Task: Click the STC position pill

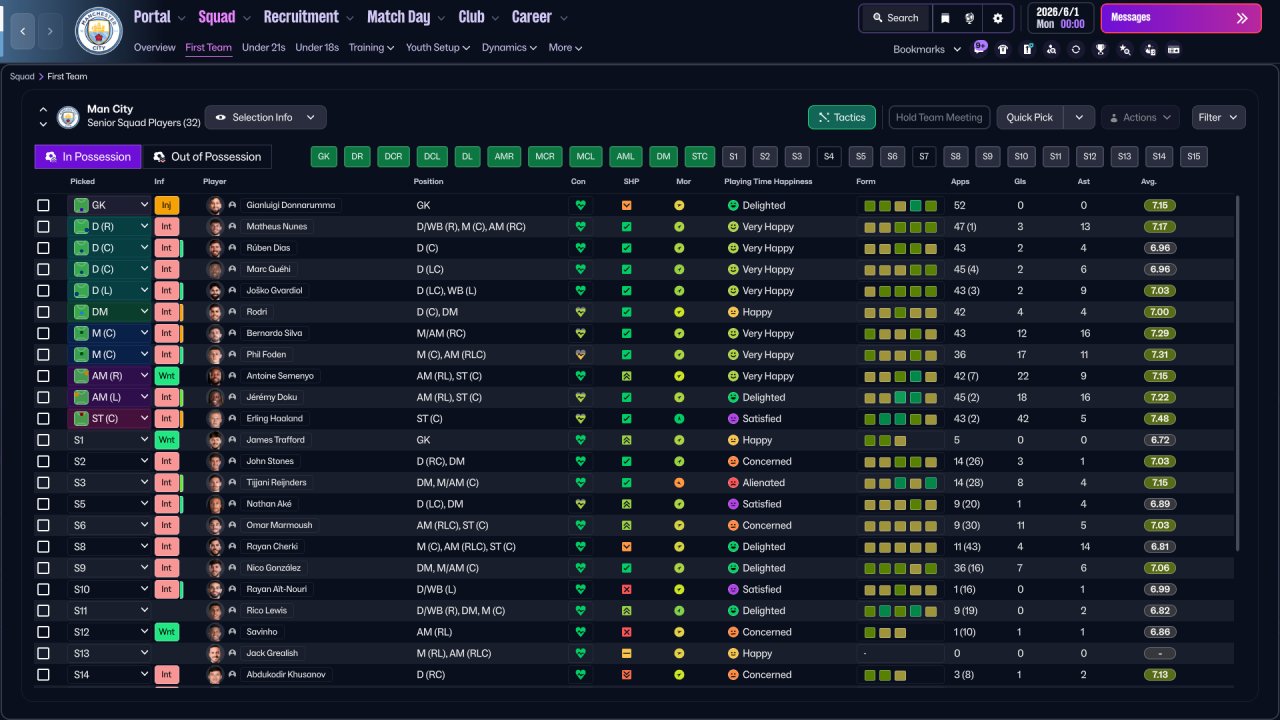Action: [x=699, y=156]
